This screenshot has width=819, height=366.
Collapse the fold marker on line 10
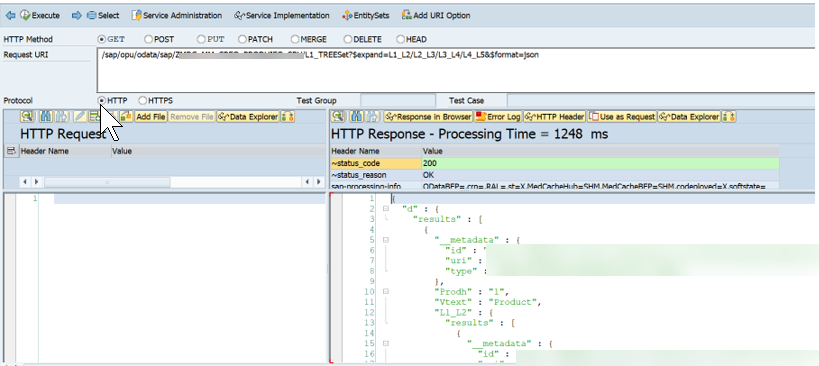tap(385, 291)
